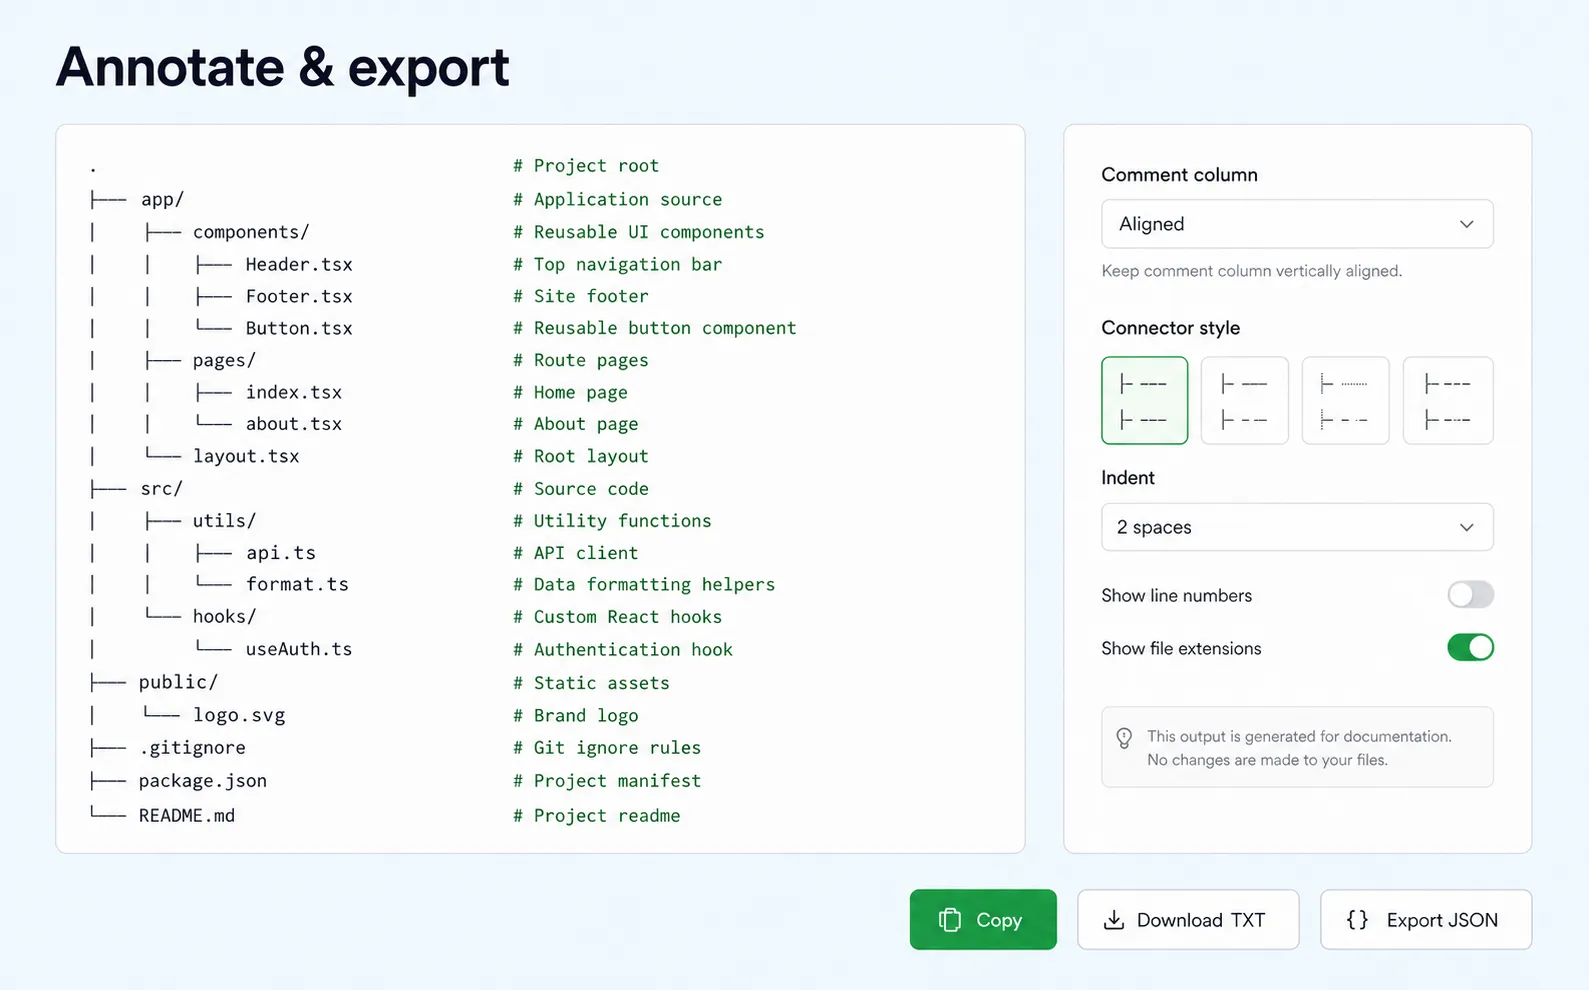Click the '# API client' comment

click(x=575, y=552)
